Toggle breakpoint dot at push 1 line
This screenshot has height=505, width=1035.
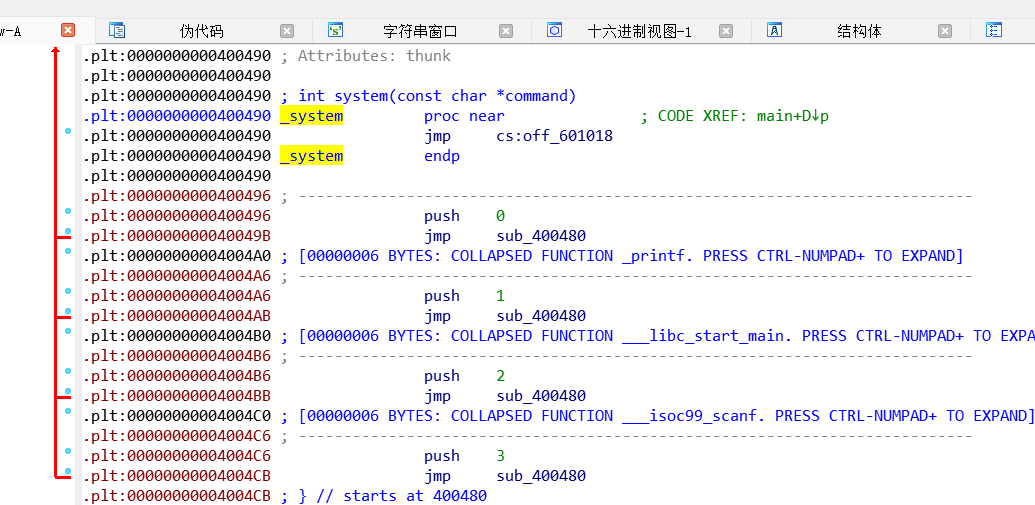[68, 291]
